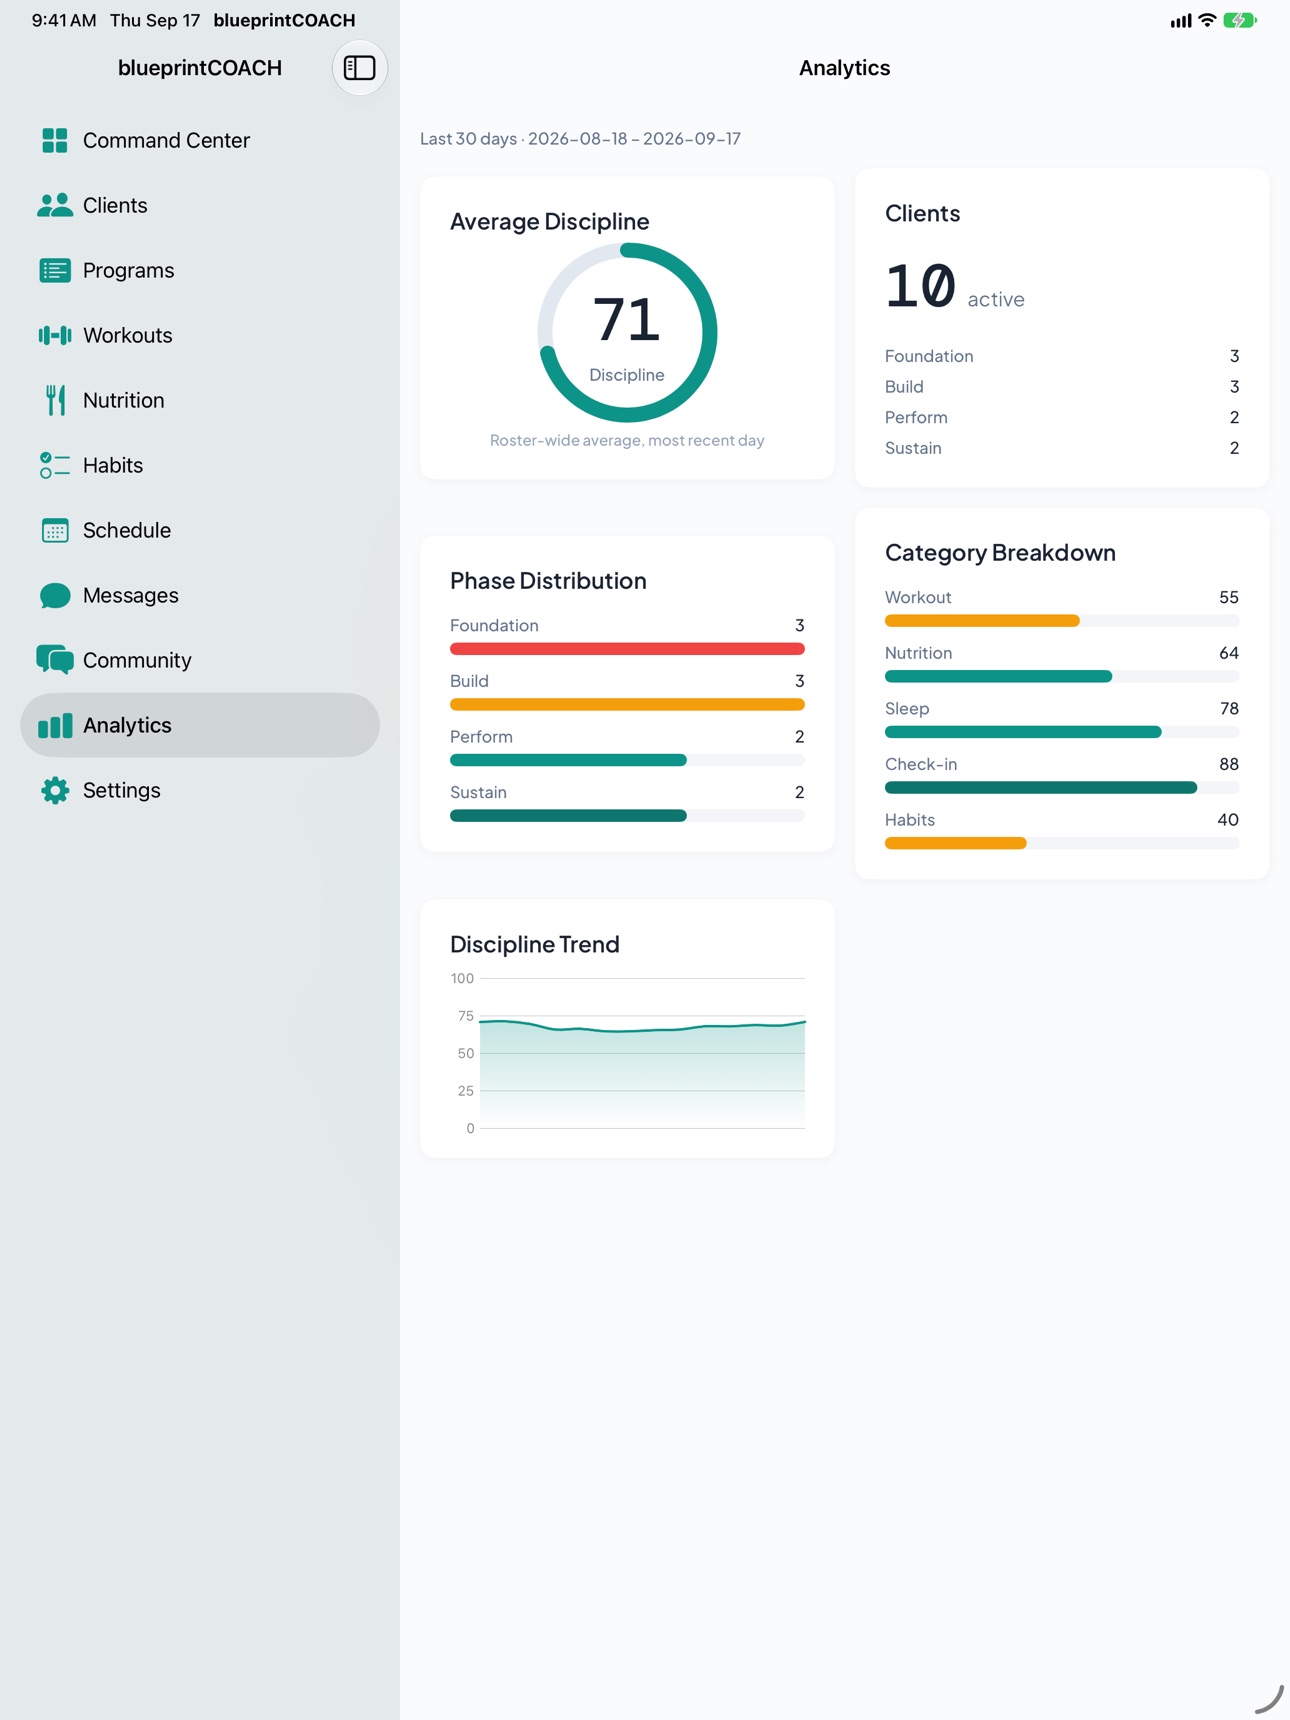Open Workouts dumbbell icon
The height and width of the screenshot is (1720, 1290).
click(55, 335)
